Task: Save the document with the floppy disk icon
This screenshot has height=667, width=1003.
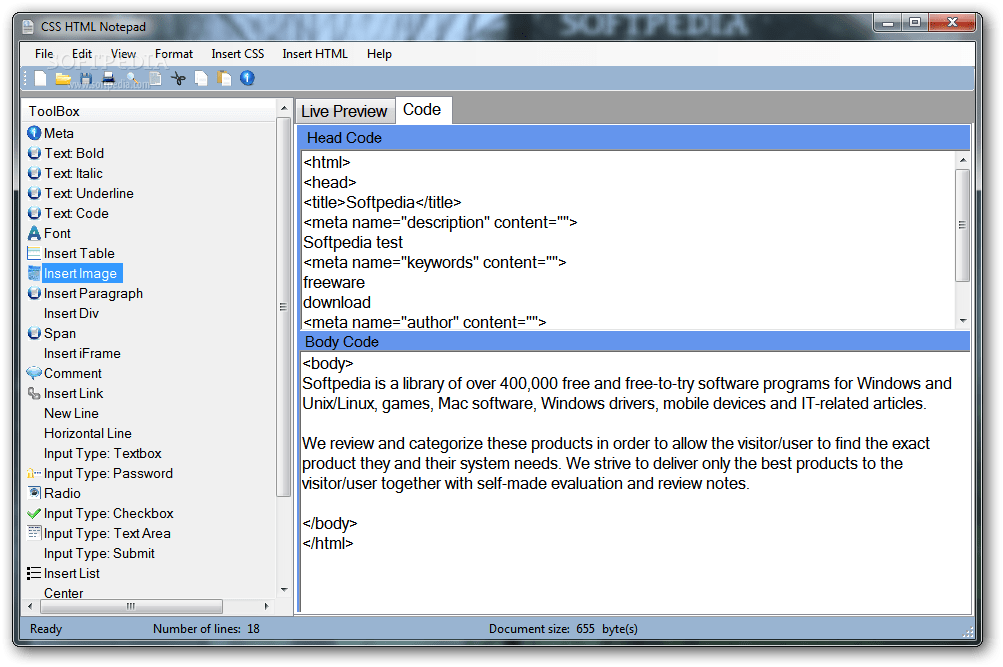Action: click(86, 78)
